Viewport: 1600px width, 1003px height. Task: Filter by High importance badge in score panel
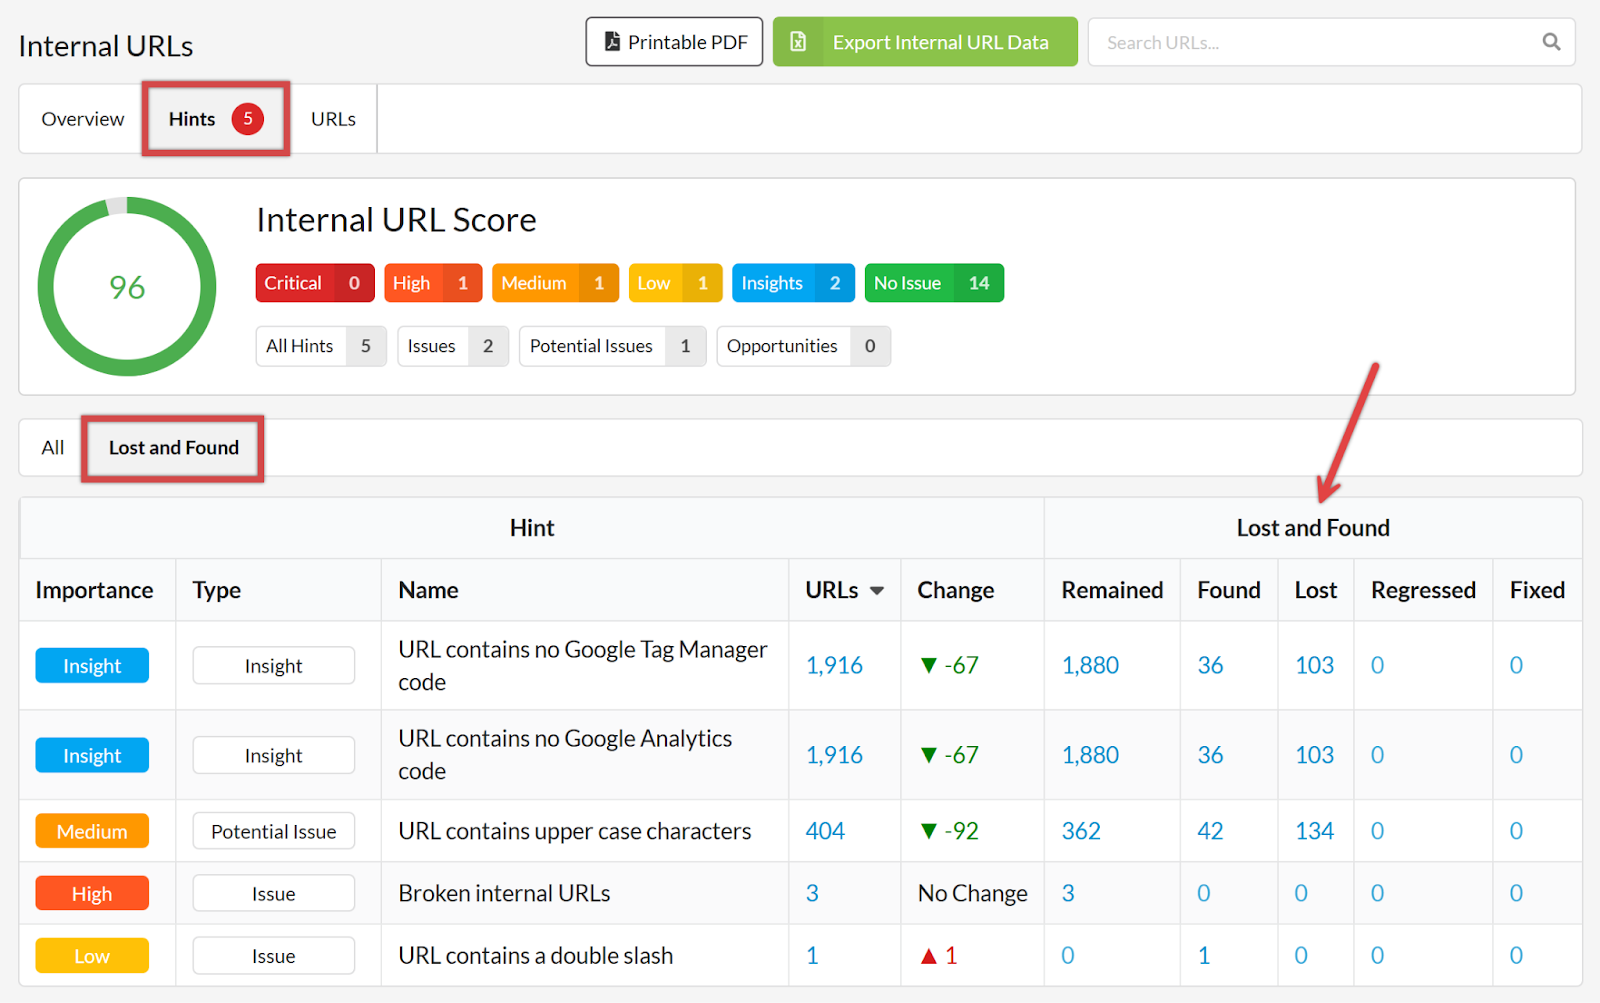pos(433,283)
